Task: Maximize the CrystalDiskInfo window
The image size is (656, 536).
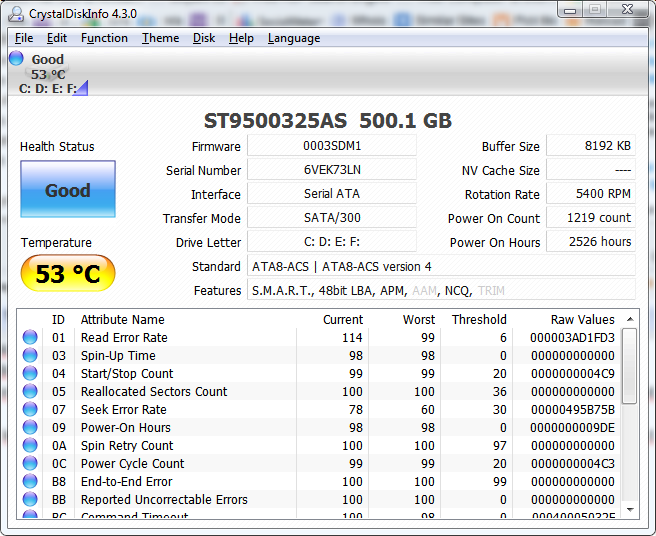Action: tap(595, 10)
